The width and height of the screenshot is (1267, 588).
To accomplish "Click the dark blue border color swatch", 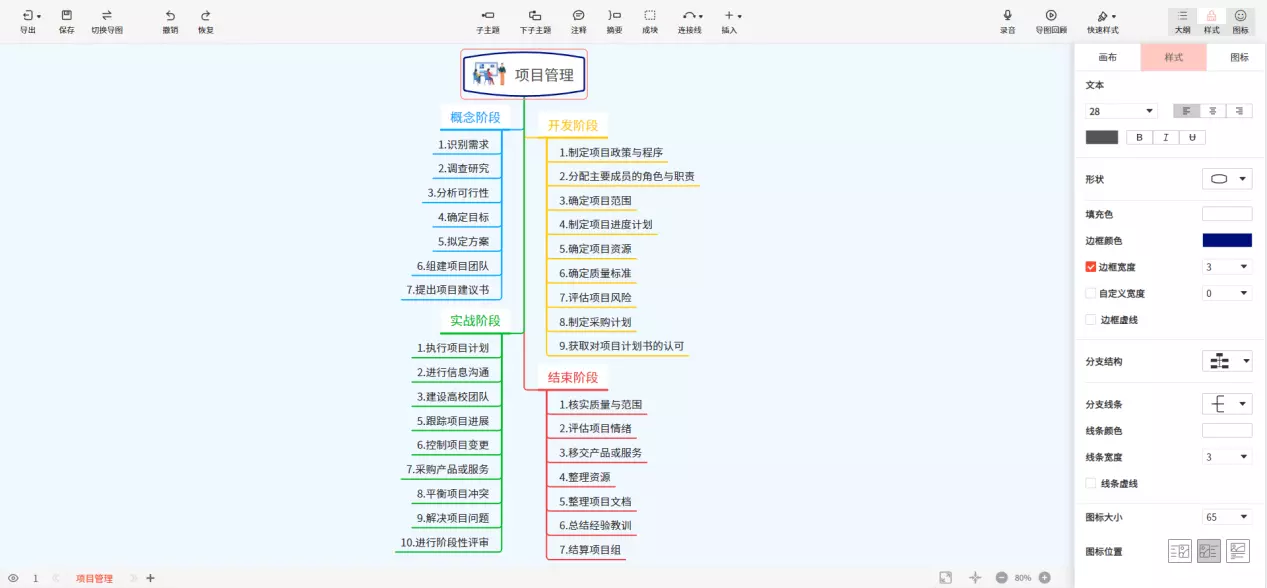I will pyautogui.click(x=1226, y=240).
